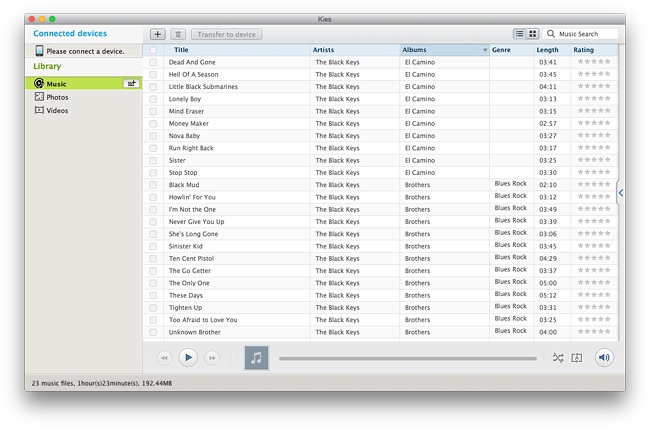Click the Please connect a device entry
650x430 pixels.
point(83,51)
